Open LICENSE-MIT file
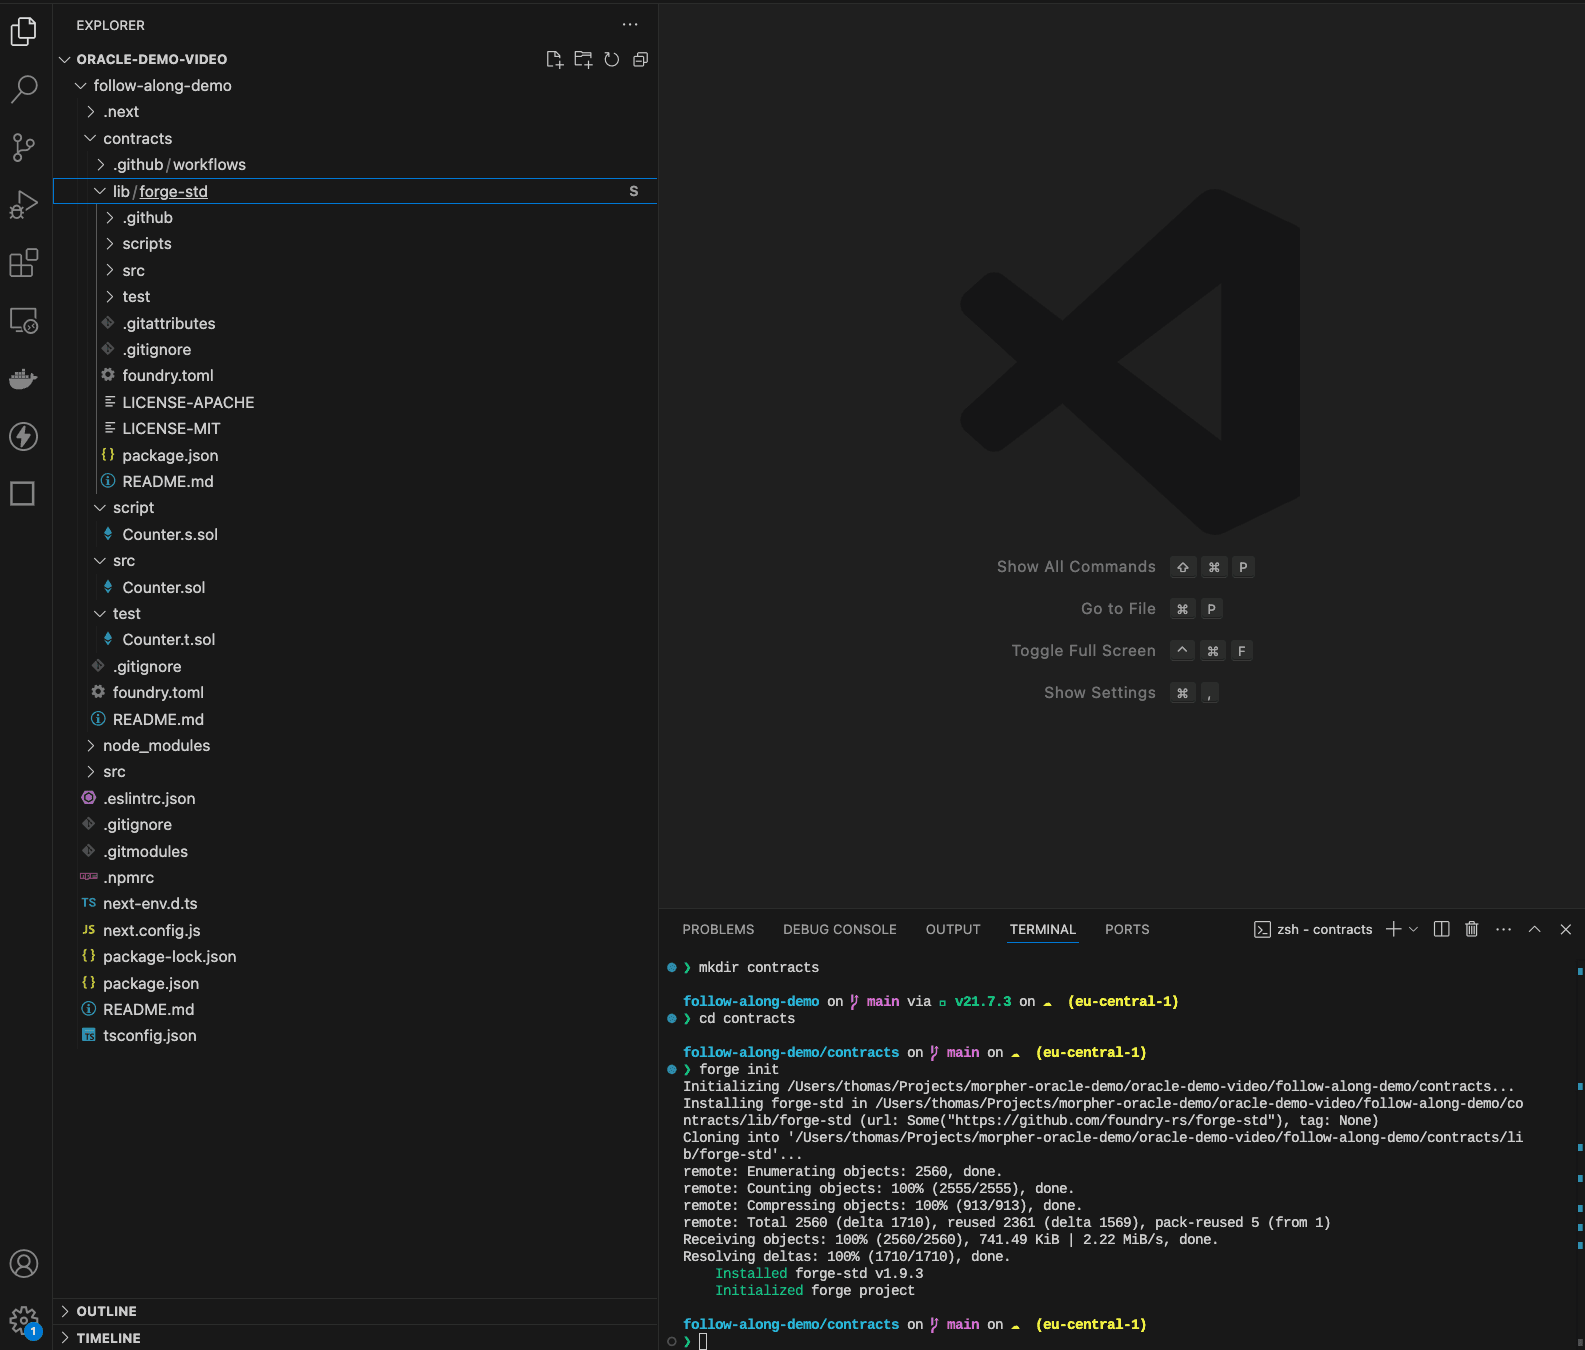Screen dimensions: 1585x1350 coord(355,429)
